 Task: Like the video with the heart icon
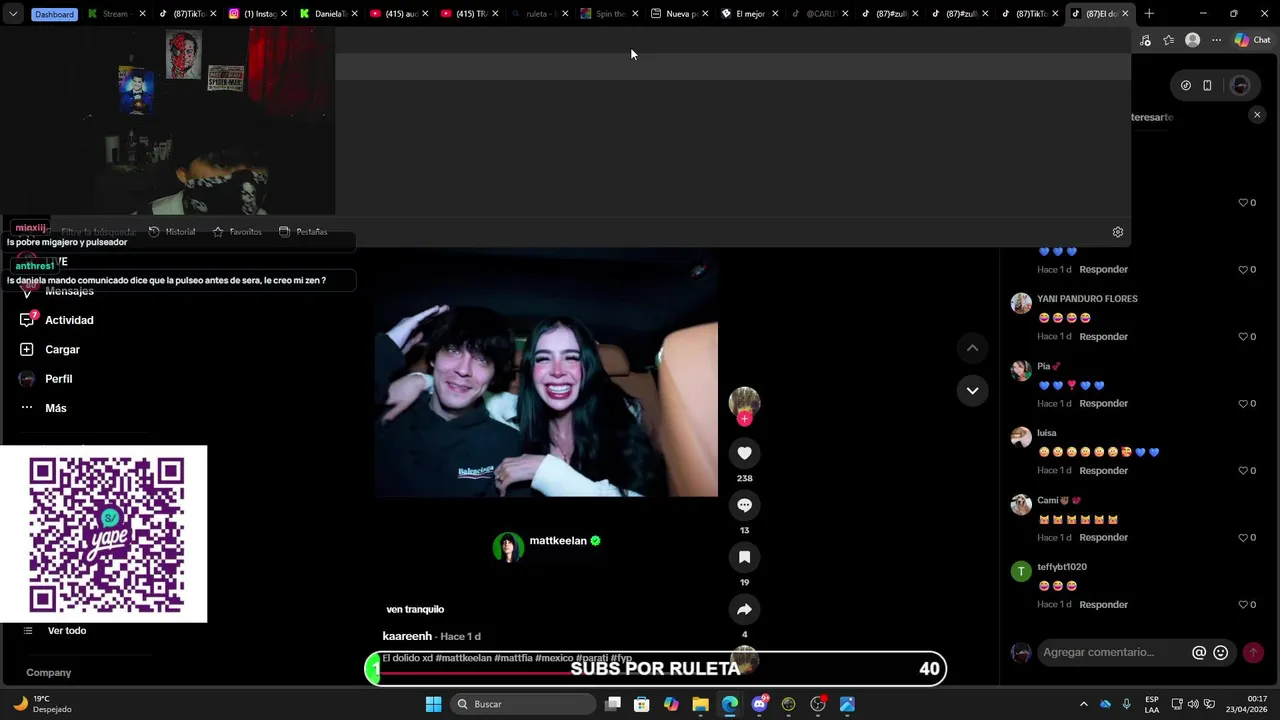[x=744, y=453]
